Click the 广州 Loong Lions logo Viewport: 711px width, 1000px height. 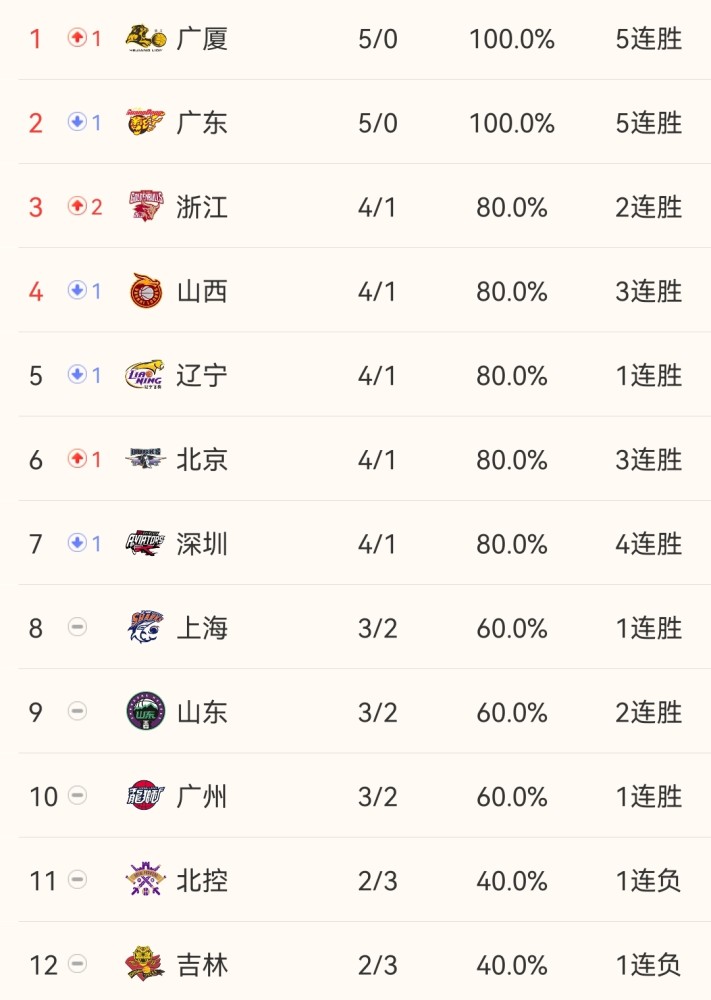point(145,795)
